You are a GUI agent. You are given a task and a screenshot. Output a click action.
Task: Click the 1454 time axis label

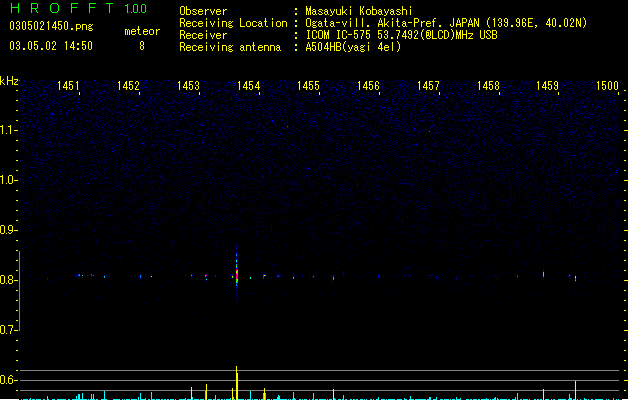248,86
